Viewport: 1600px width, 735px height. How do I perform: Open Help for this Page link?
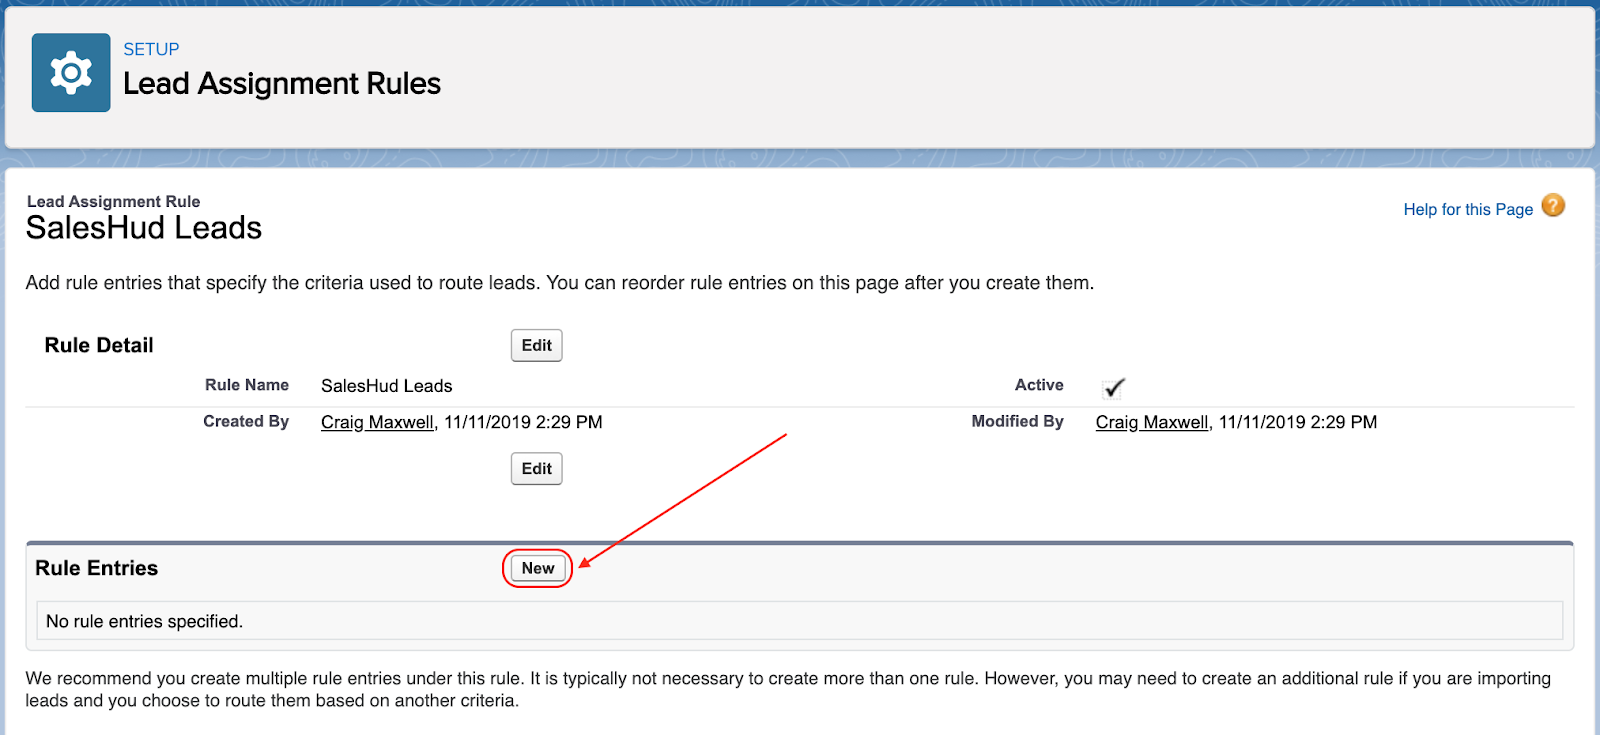tap(1468, 209)
